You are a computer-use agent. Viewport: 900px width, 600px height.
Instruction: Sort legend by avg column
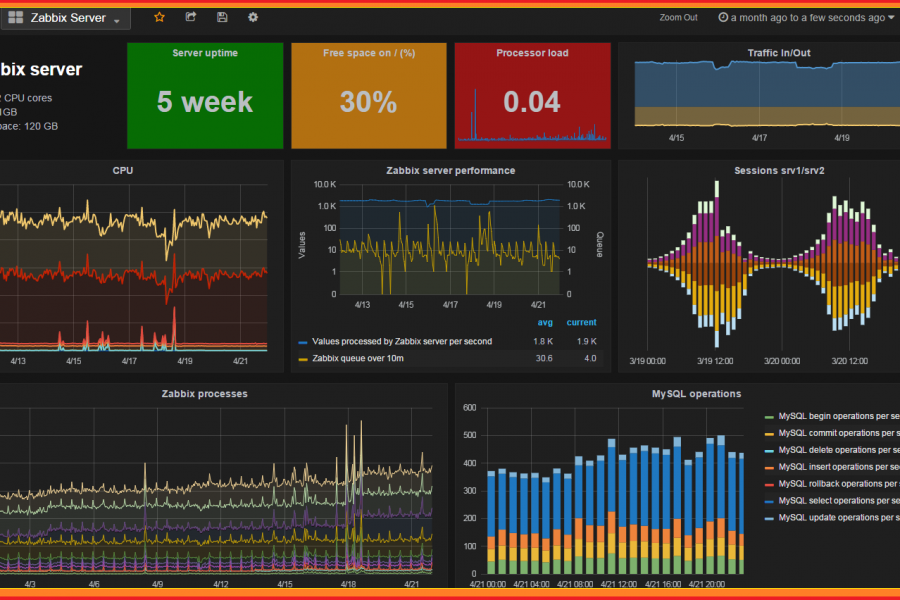tap(545, 322)
